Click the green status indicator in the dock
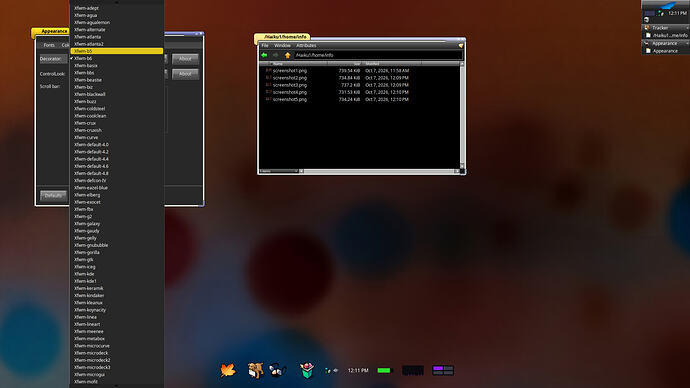Image resolution: width=690 pixels, height=388 pixels. 384,370
